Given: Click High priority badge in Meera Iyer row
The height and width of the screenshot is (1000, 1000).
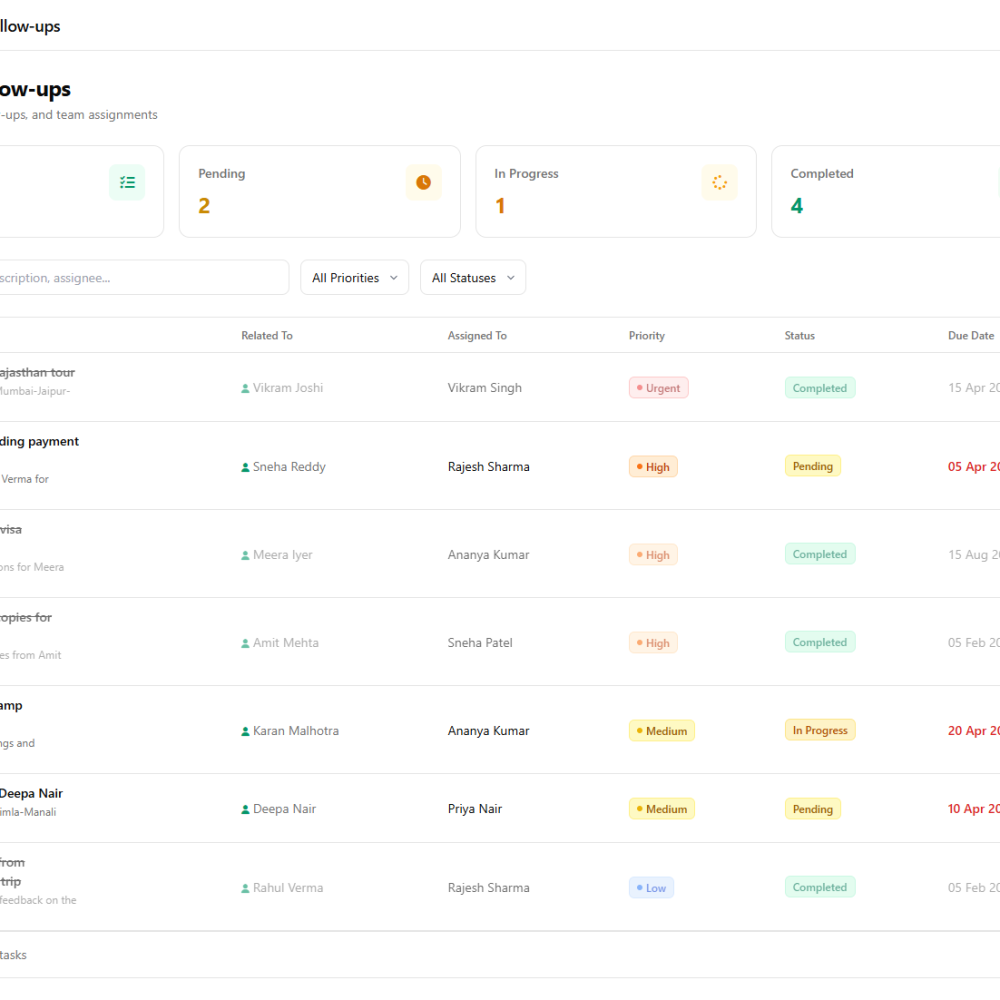Looking at the screenshot, I should (x=653, y=555).
